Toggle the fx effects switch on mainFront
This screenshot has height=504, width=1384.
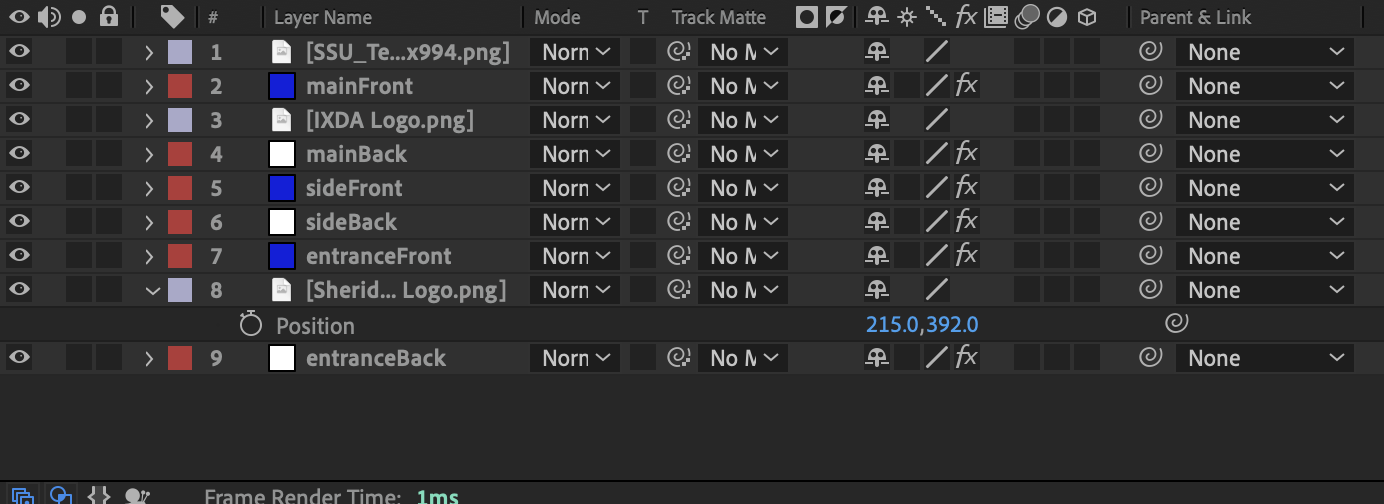coord(966,86)
